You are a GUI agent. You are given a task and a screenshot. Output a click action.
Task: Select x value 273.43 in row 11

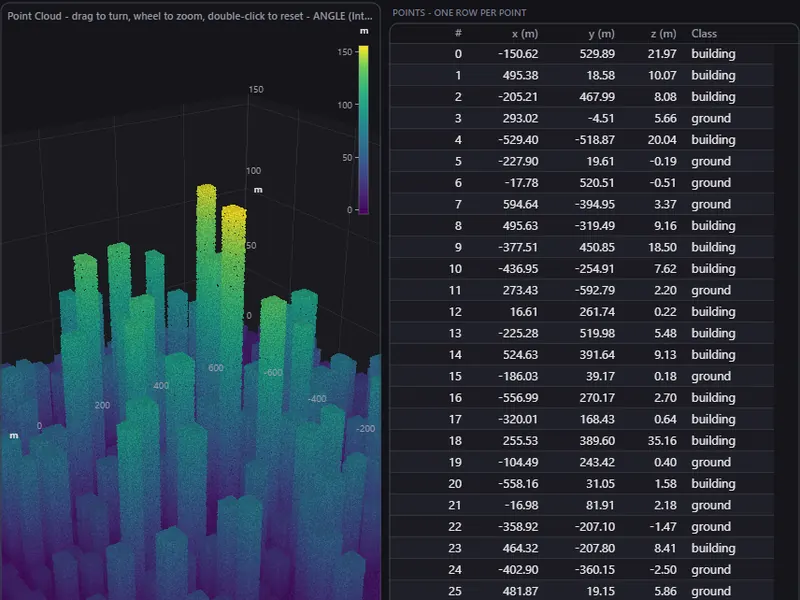(x=520, y=290)
